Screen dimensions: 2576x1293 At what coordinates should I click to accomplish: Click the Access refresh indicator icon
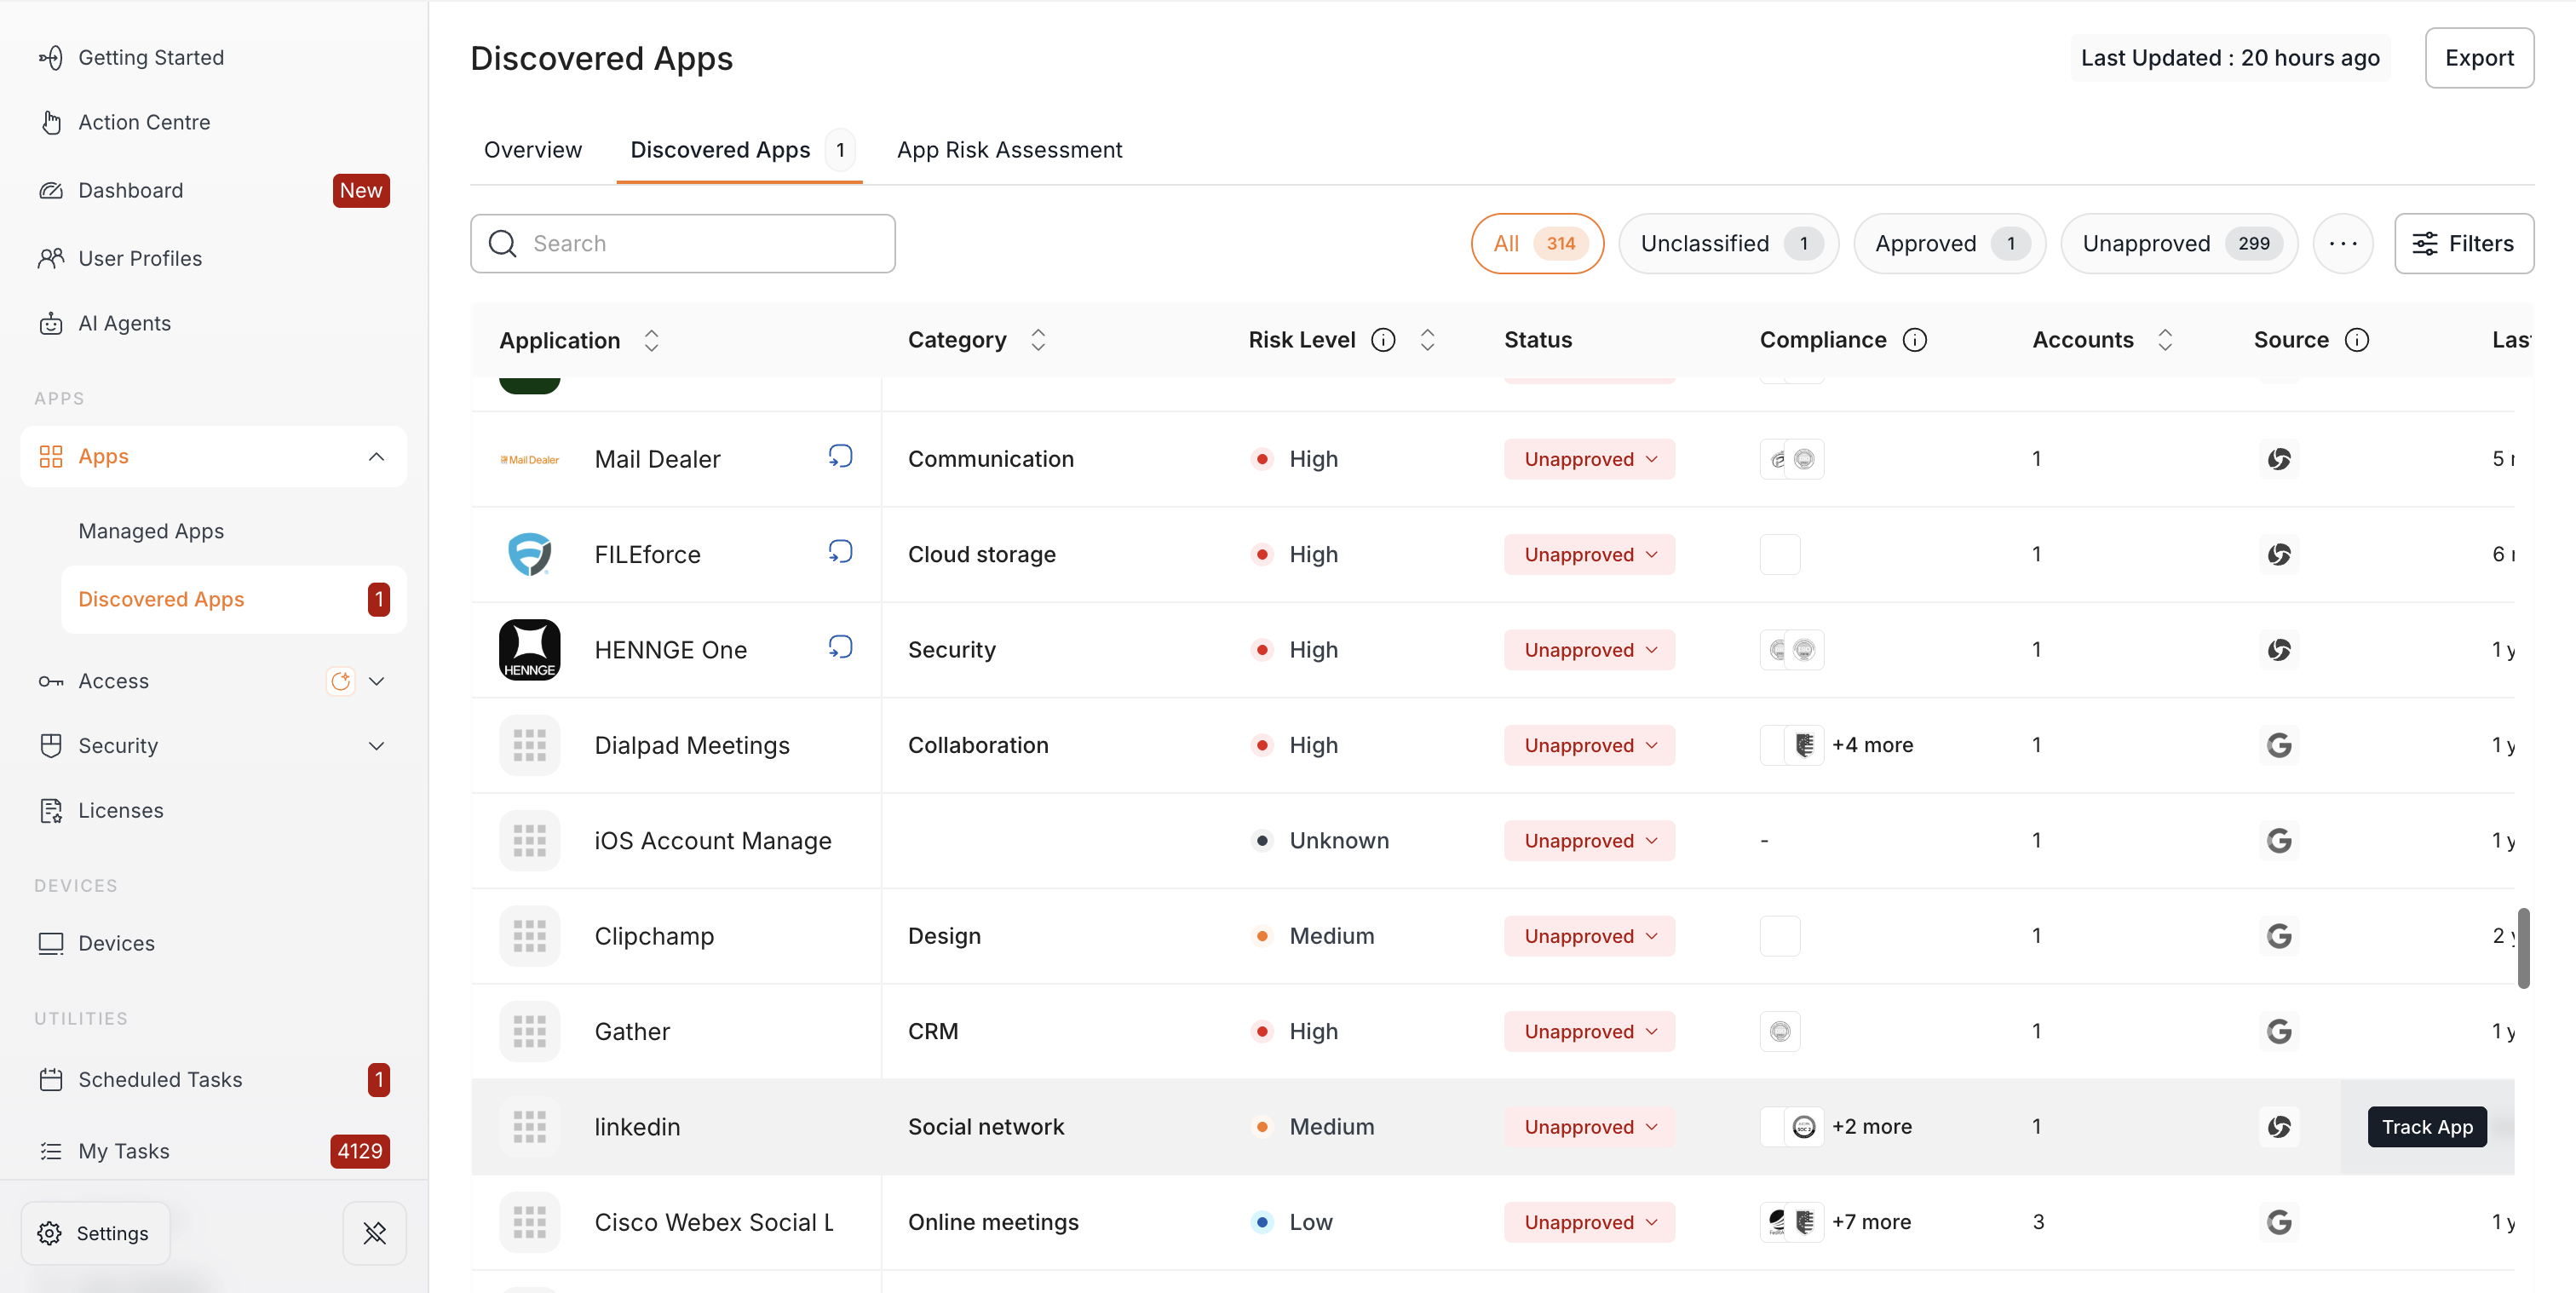point(341,681)
